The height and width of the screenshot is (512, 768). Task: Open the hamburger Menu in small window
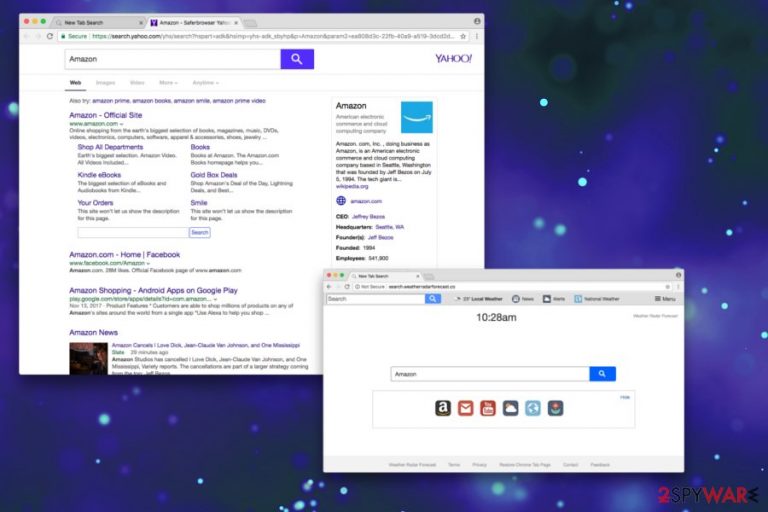(x=665, y=298)
